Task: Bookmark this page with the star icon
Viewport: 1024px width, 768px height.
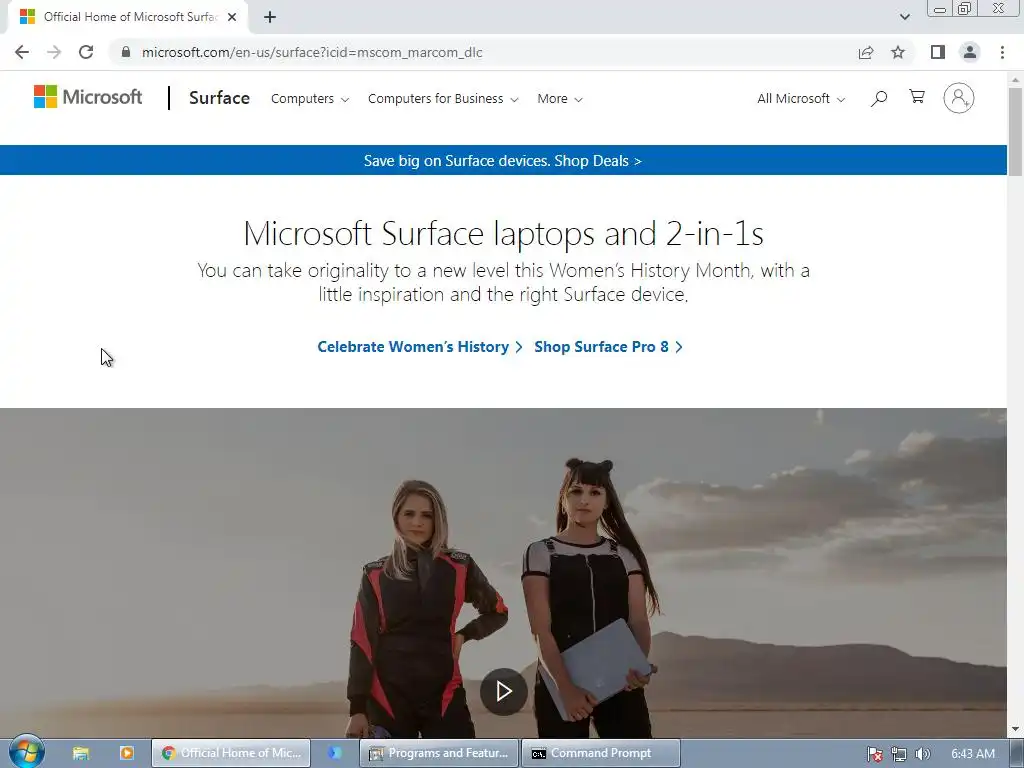Action: click(x=898, y=52)
